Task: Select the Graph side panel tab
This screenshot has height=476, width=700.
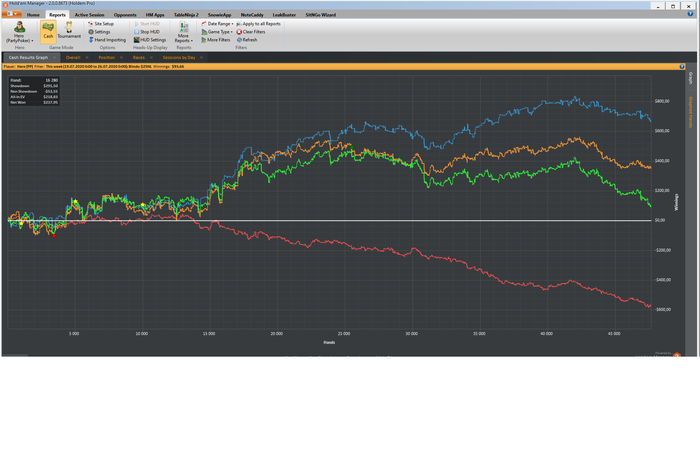Action: coord(690,78)
